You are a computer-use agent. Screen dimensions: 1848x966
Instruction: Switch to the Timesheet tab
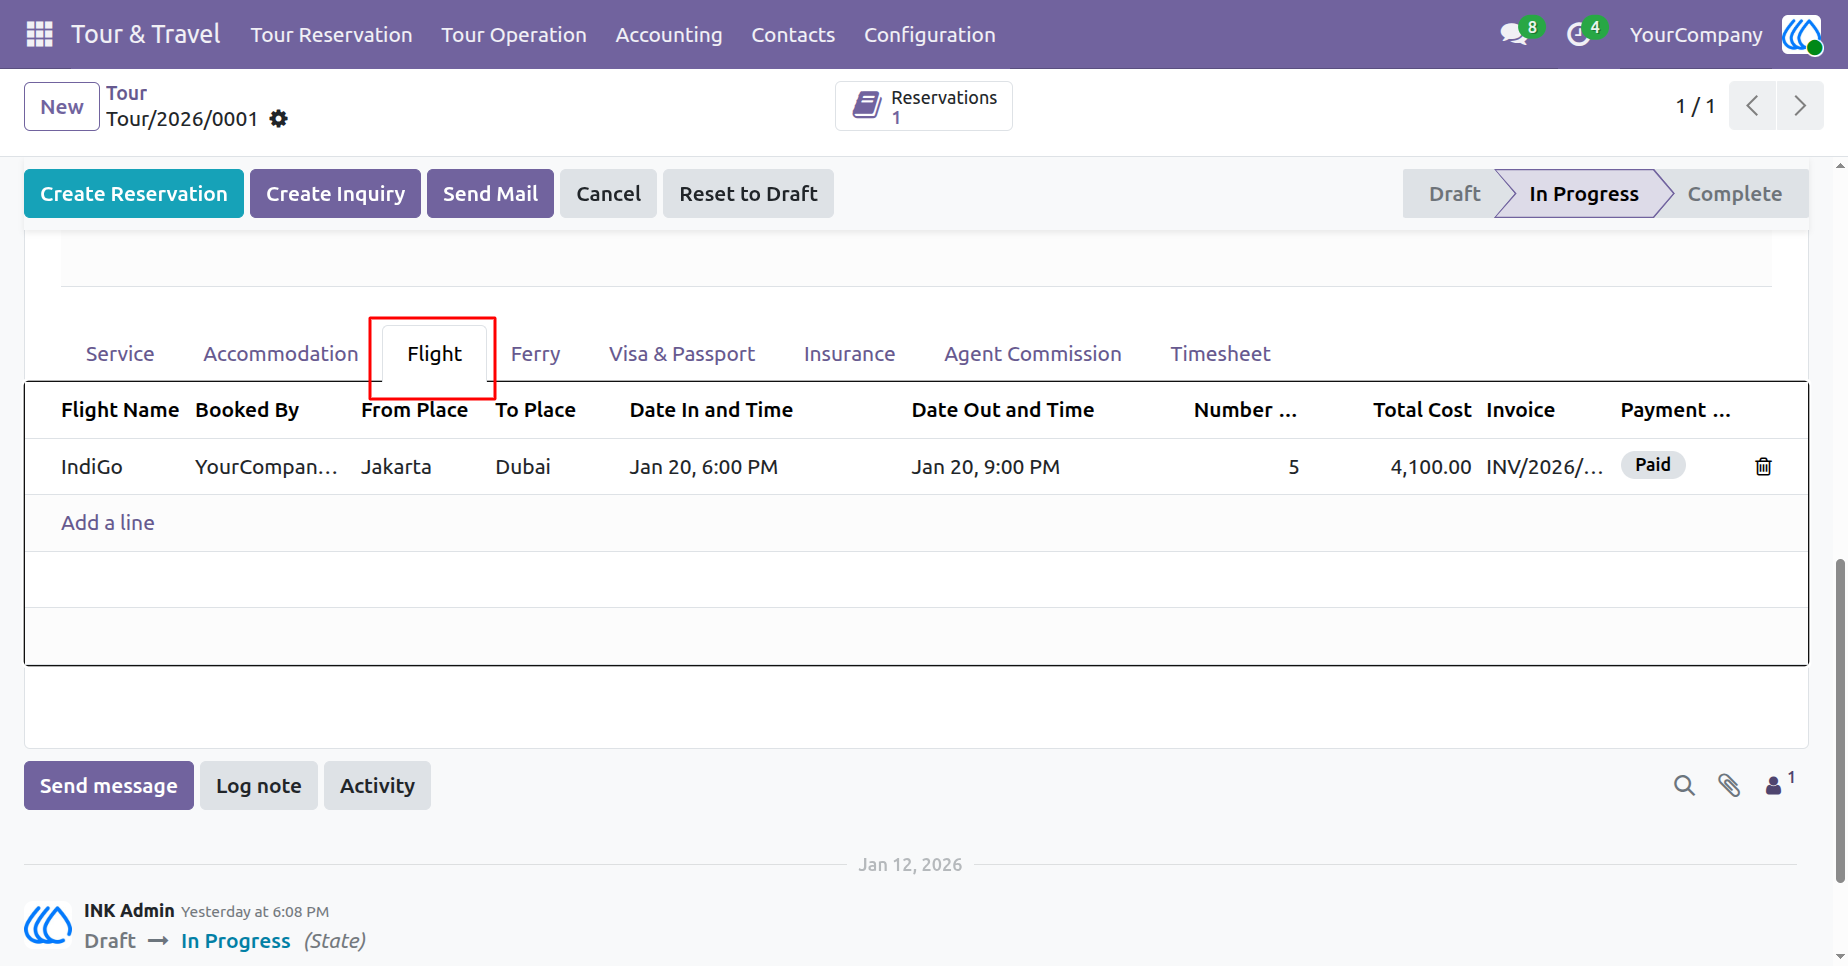click(1220, 354)
